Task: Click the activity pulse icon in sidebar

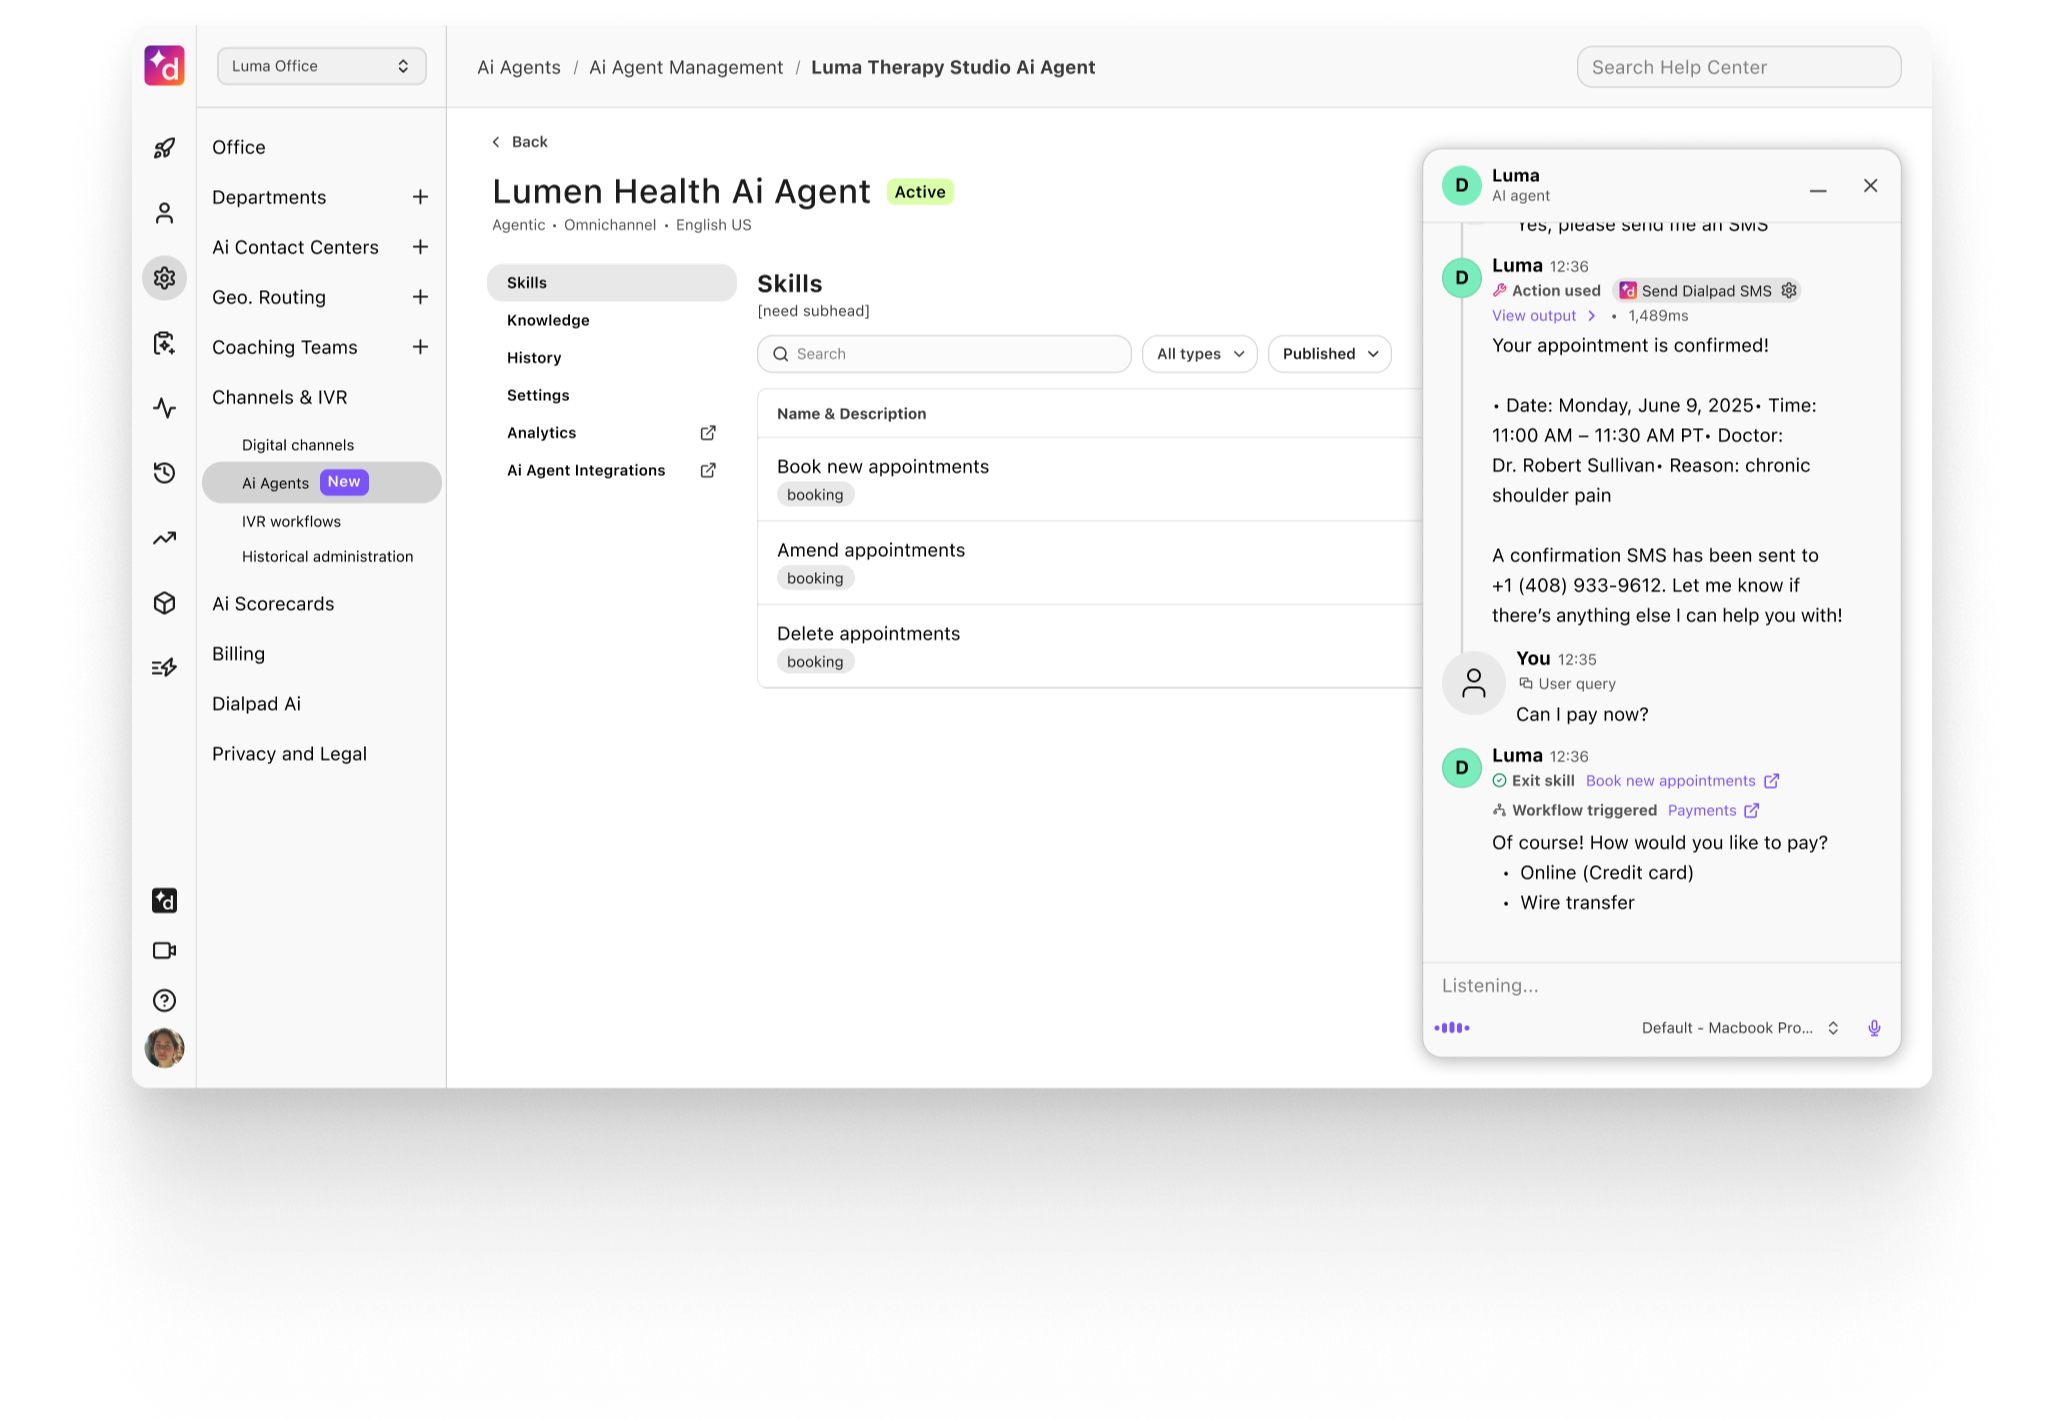Action: (164, 408)
